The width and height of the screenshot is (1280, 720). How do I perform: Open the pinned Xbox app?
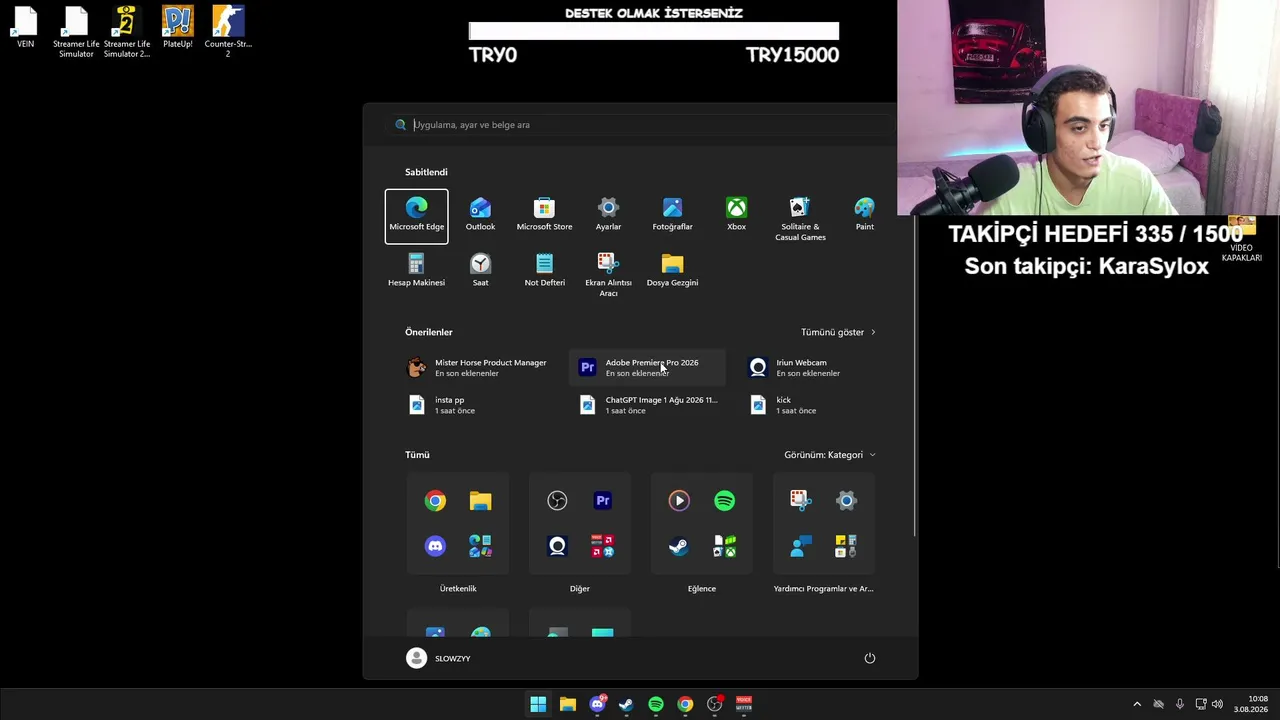[736, 215]
